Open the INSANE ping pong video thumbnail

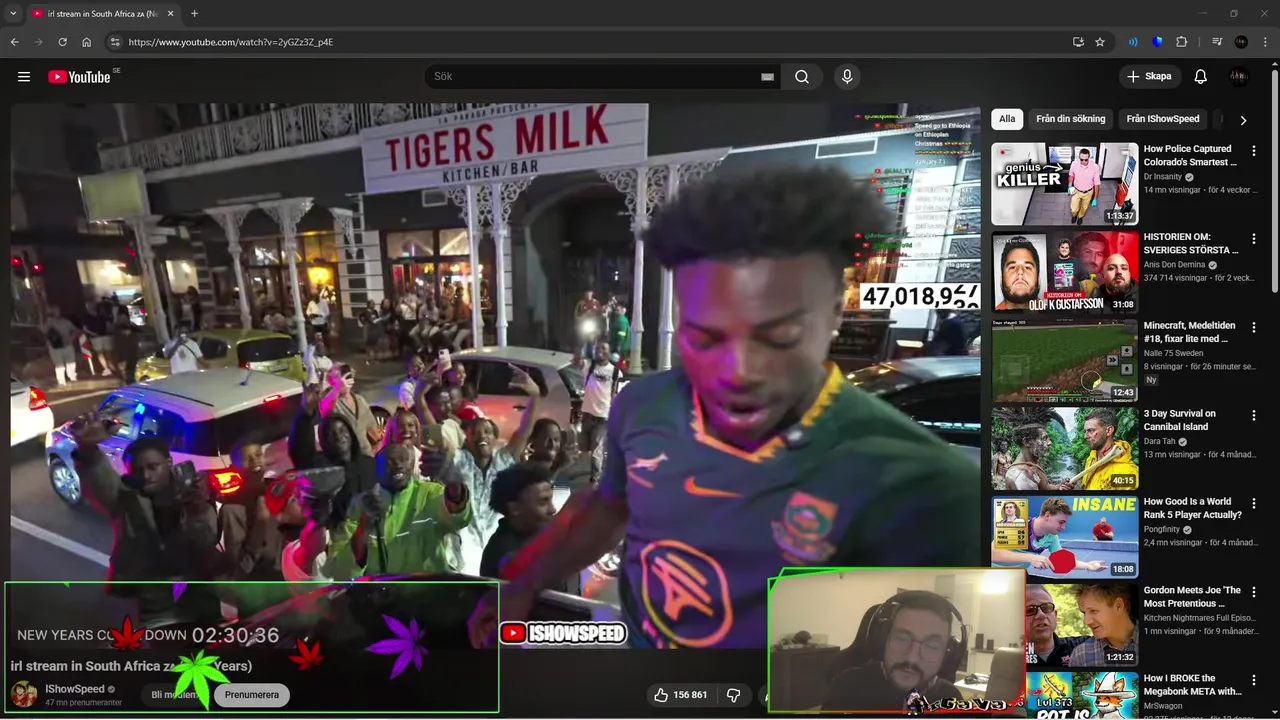coord(1065,536)
